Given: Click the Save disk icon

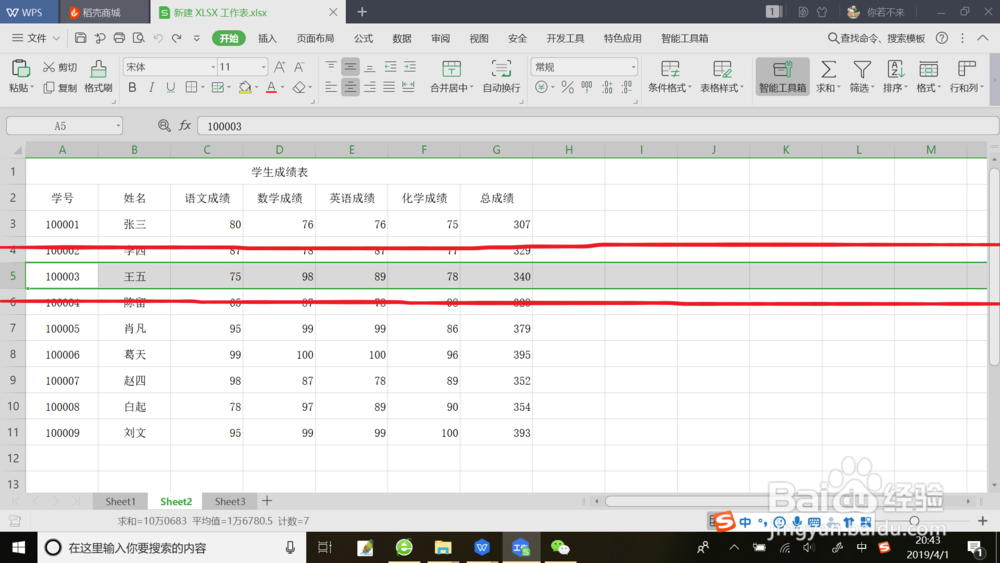Looking at the screenshot, I should [80, 38].
